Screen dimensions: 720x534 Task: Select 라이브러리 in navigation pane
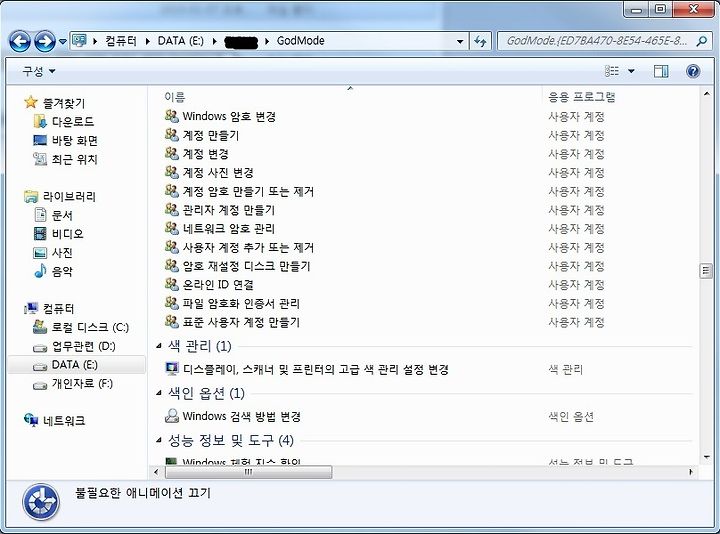(69, 197)
